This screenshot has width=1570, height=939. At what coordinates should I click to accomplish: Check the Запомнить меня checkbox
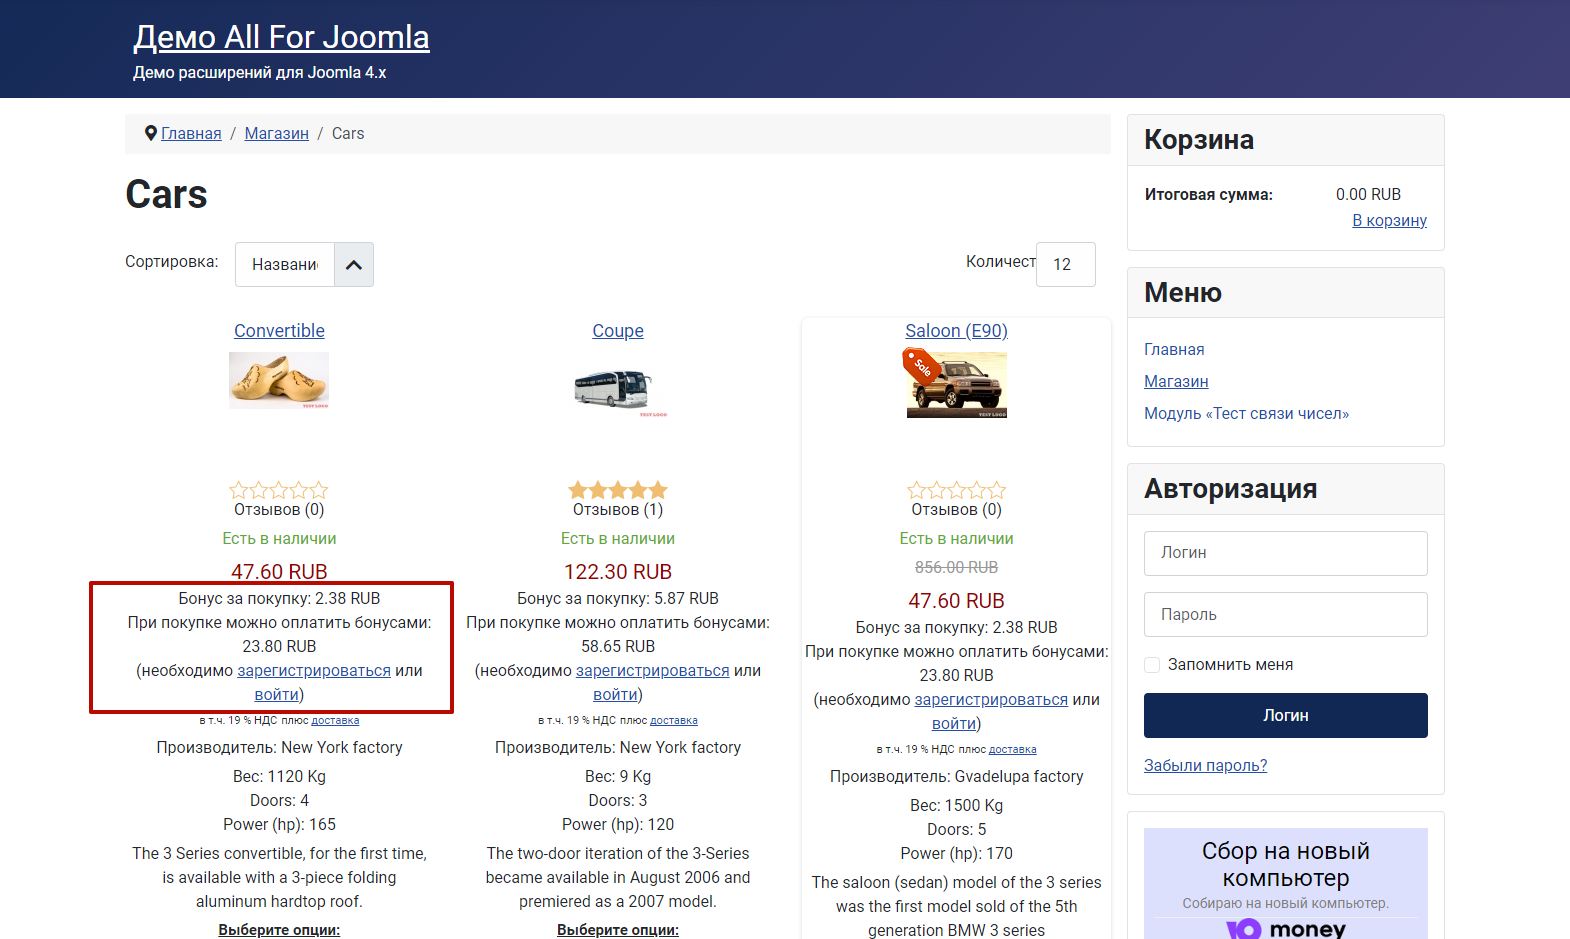1152,665
